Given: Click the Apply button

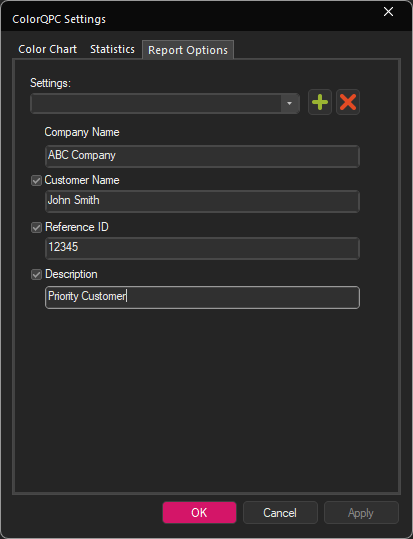Looking at the screenshot, I should pyautogui.click(x=361, y=513).
